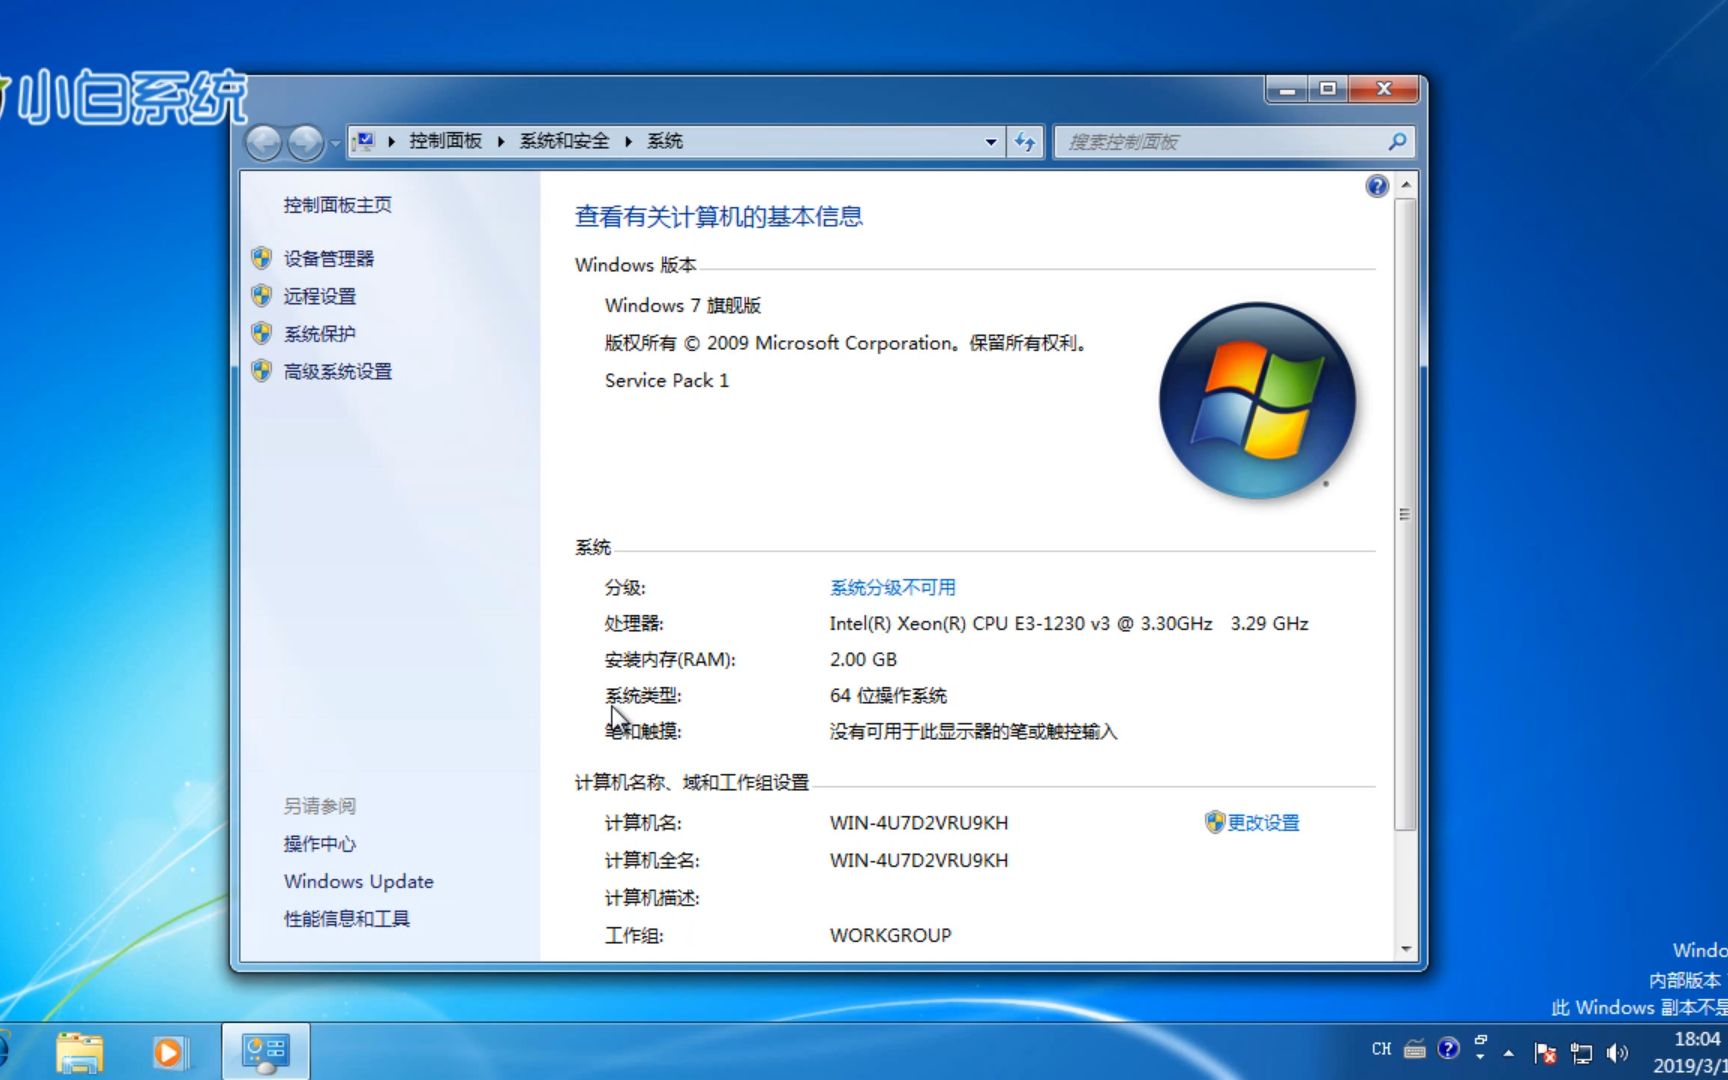Click the language bar restore icon
This screenshot has height=1080, width=1728.
(1481, 1040)
